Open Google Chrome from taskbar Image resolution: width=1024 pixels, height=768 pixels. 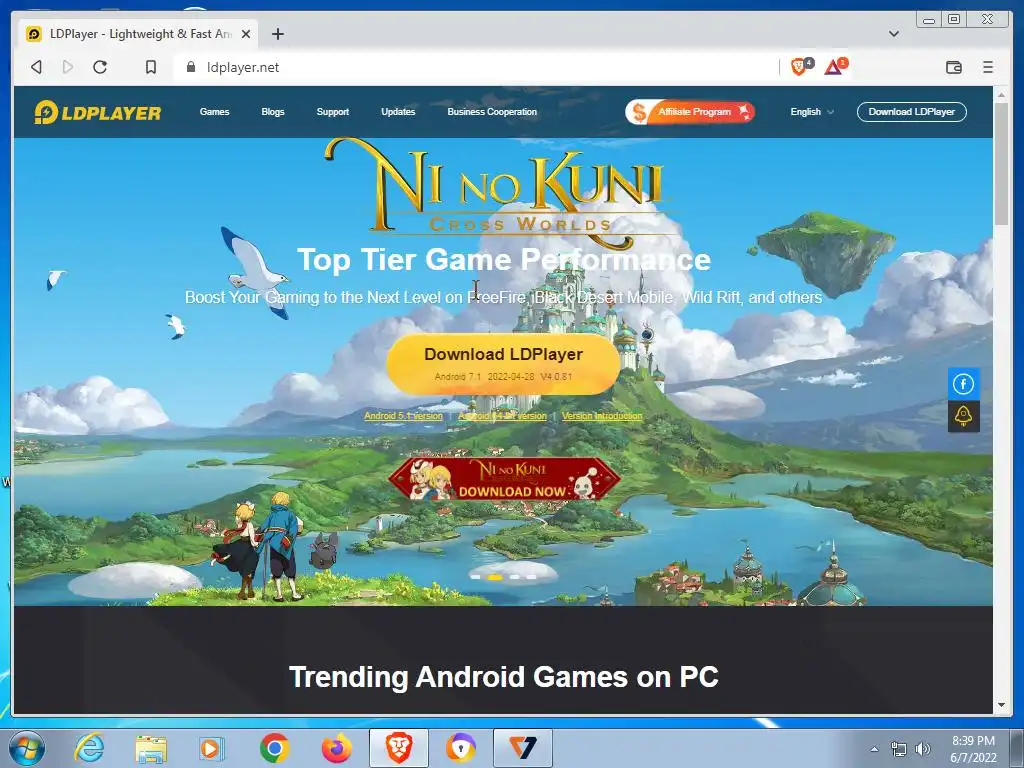[x=274, y=748]
